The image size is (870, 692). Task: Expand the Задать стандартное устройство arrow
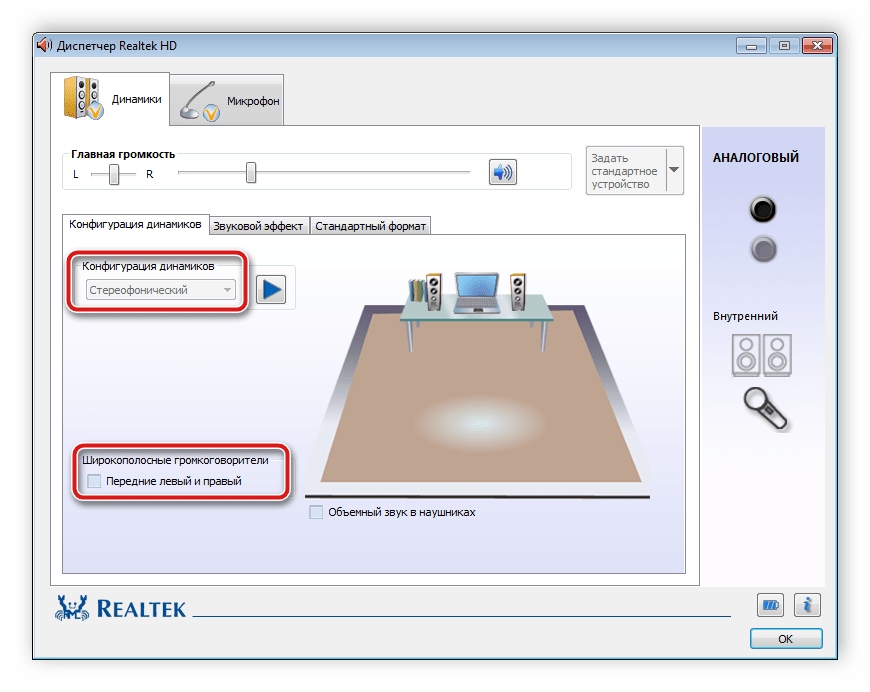coord(674,171)
